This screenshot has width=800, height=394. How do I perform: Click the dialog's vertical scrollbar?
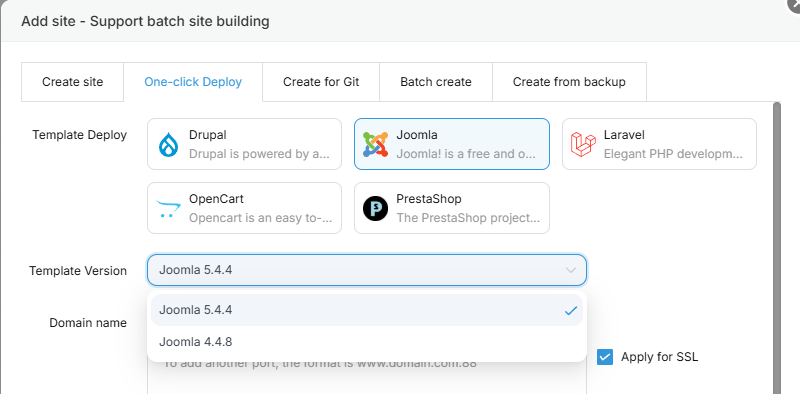(777, 248)
